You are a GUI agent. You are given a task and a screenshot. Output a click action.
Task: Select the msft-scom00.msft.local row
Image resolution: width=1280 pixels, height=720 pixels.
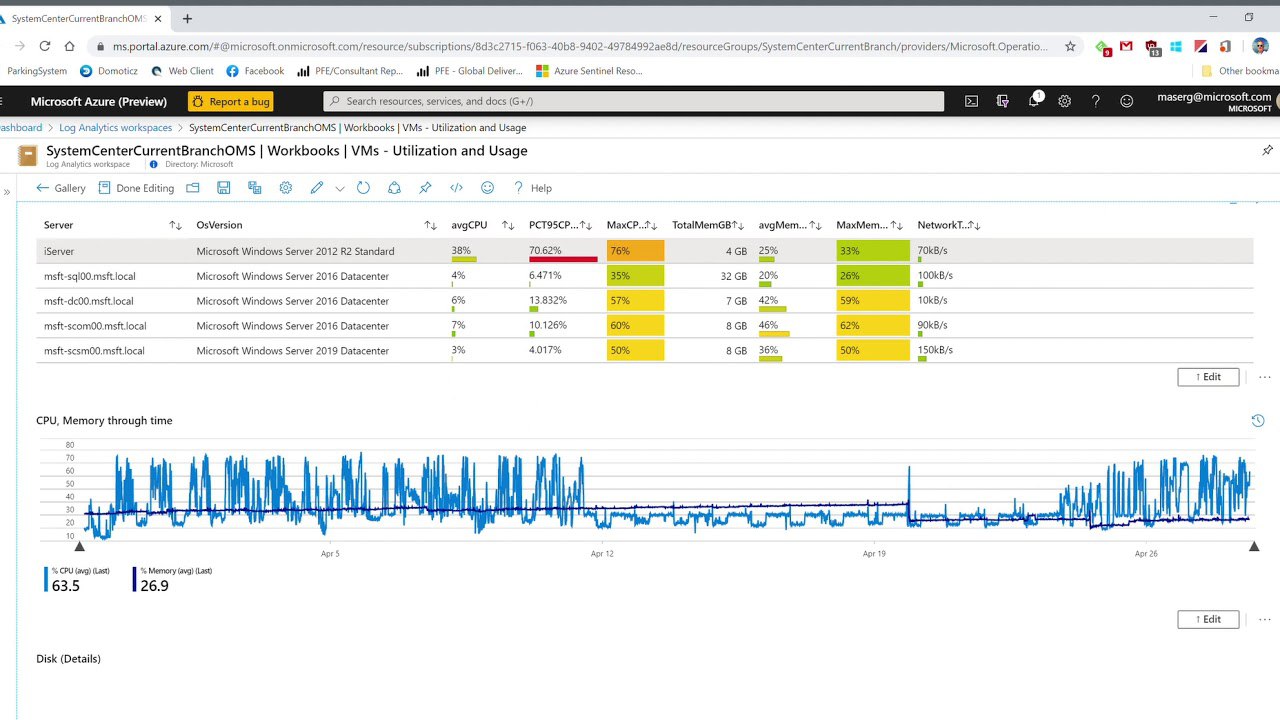tap(644, 326)
